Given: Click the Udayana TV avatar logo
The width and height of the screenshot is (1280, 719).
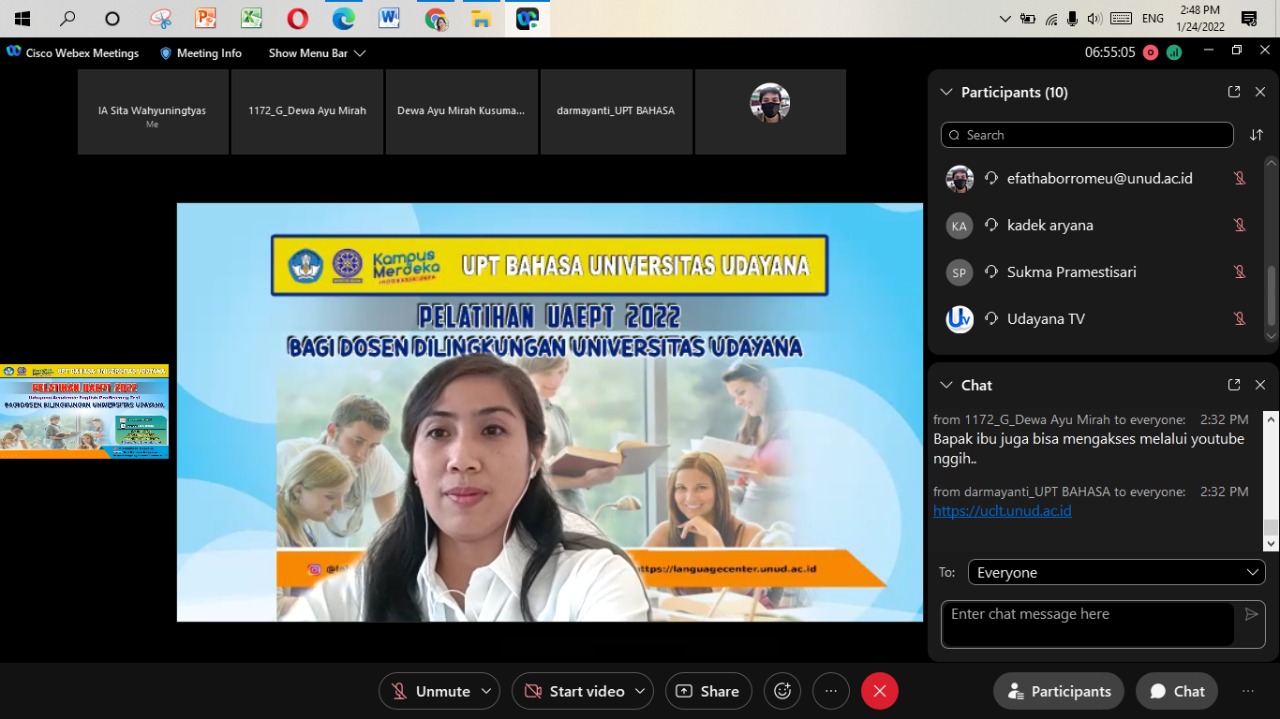Looking at the screenshot, I should click(959, 319).
